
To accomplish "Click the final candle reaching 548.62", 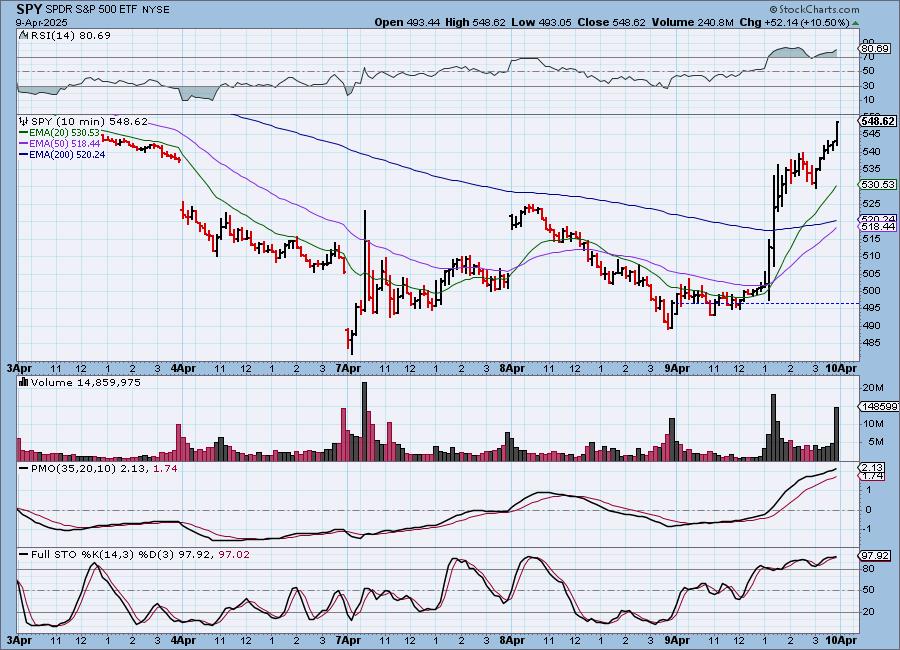I will pyautogui.click(x=837, y=133).
